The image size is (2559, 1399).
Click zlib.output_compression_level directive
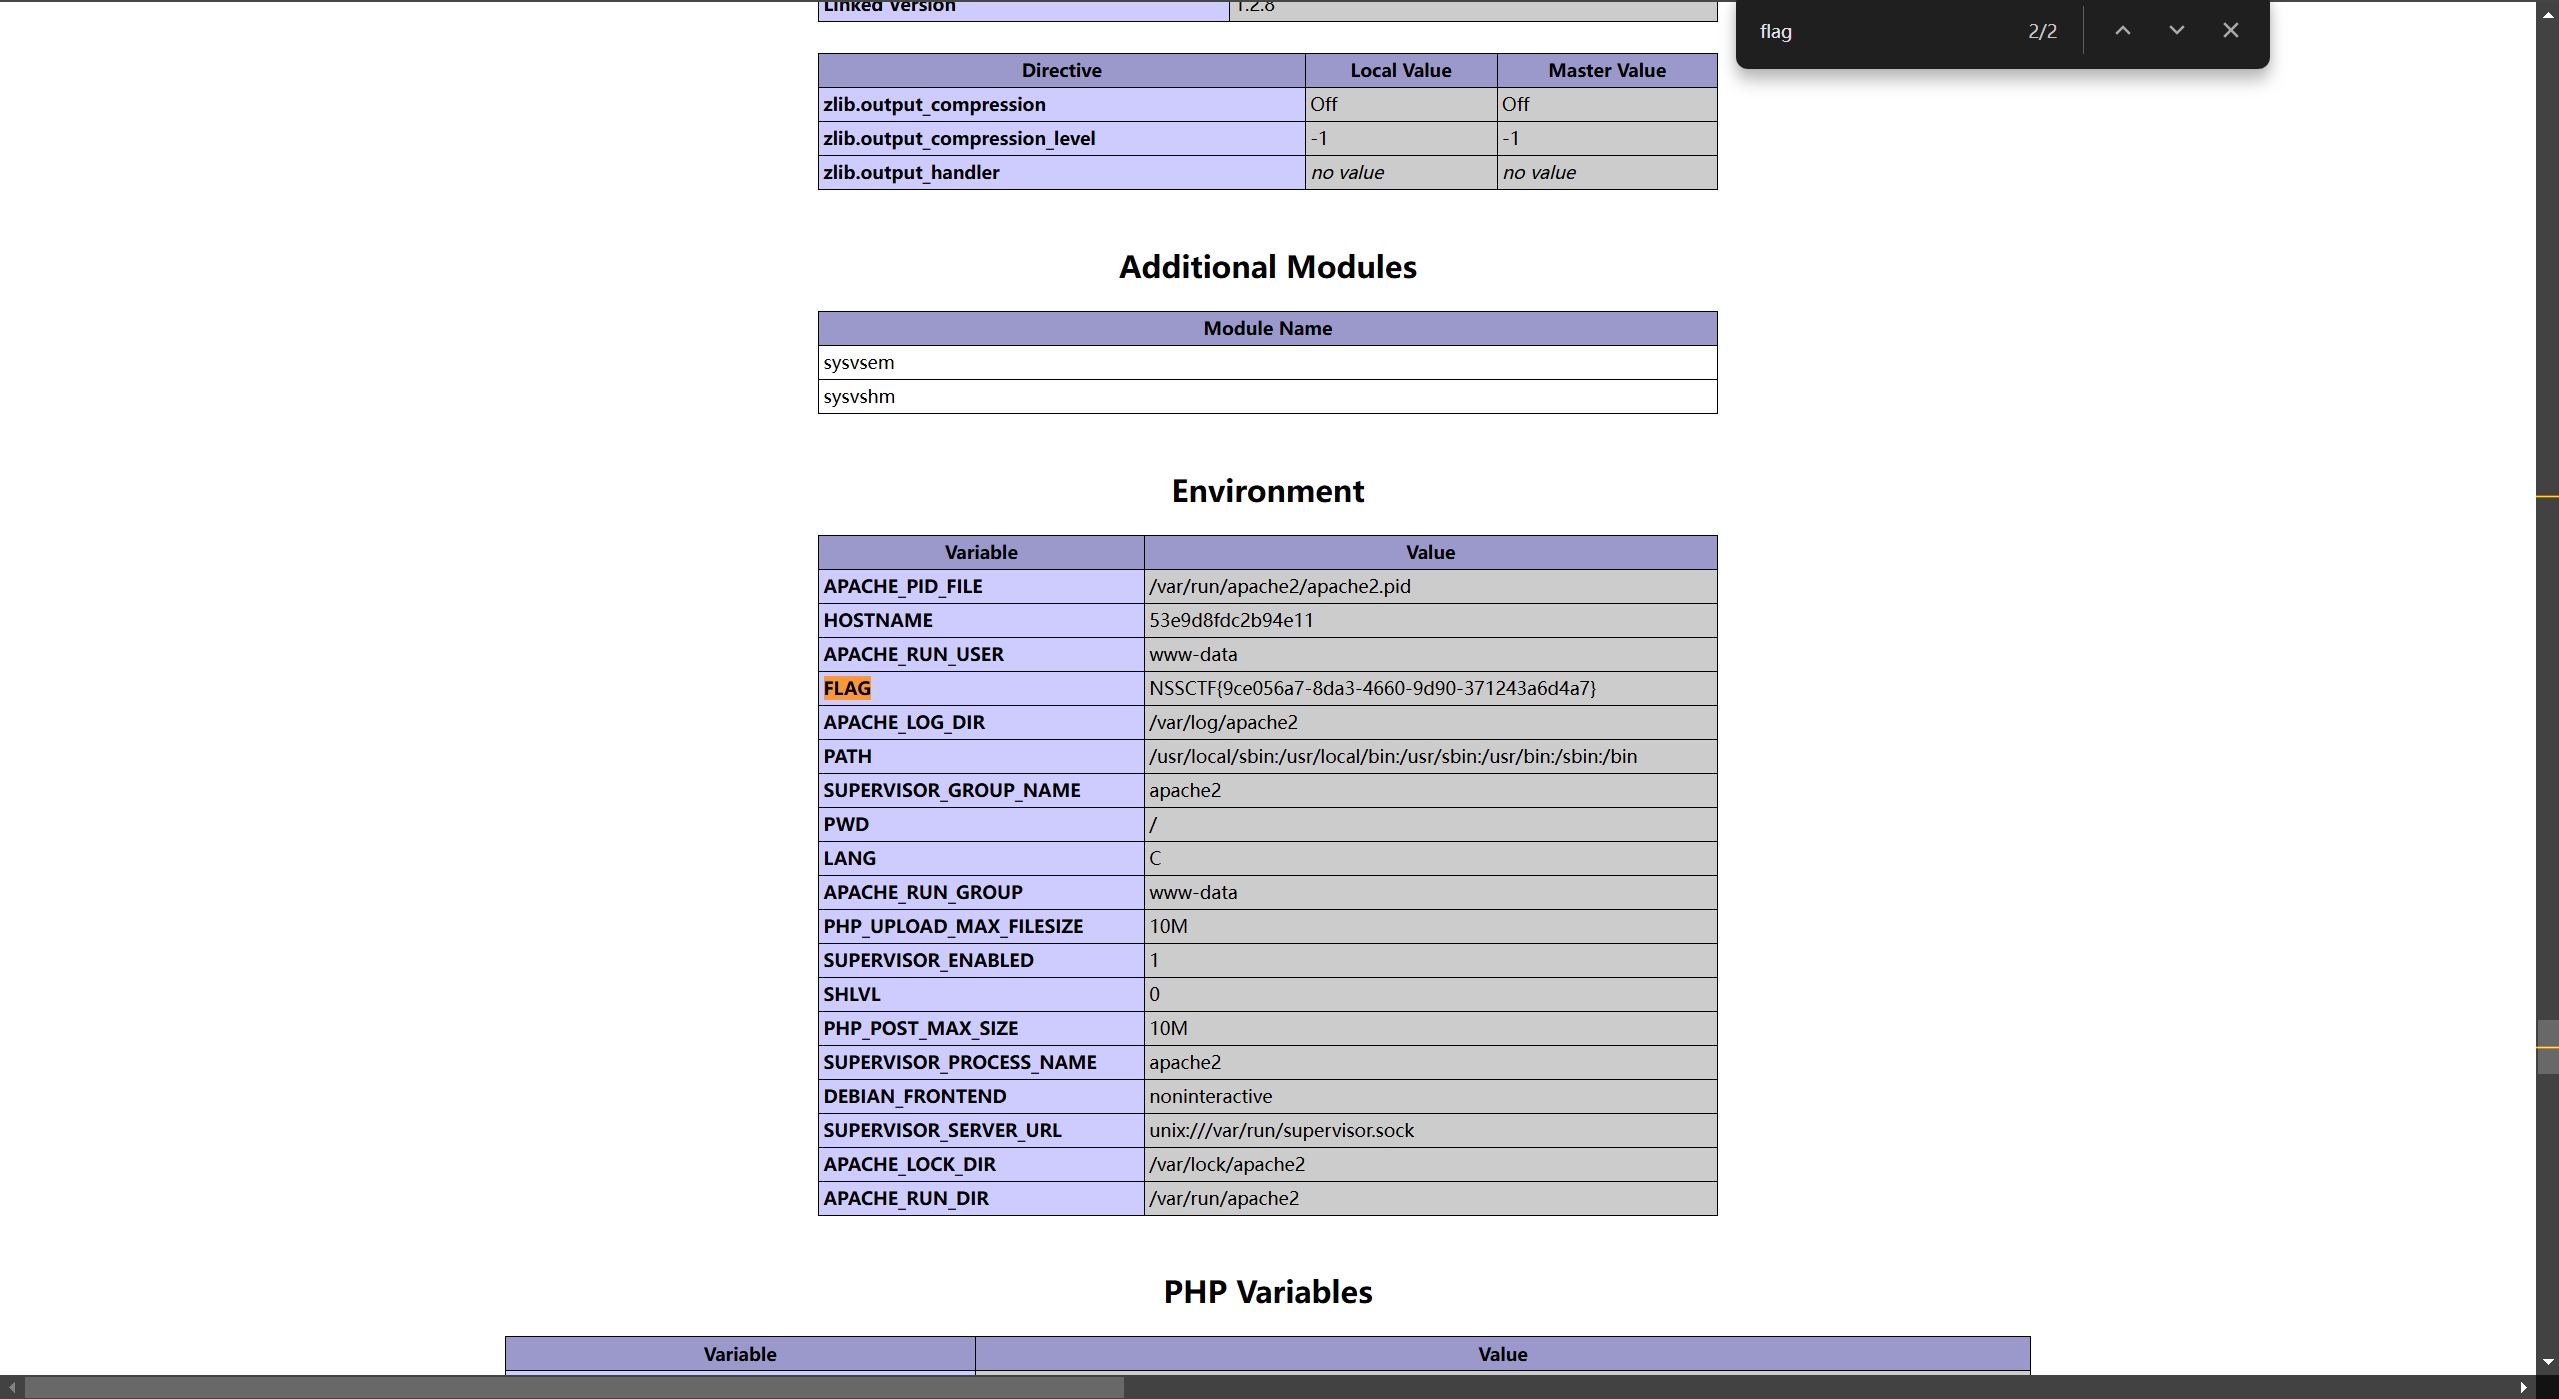click(x=959, y=138)
